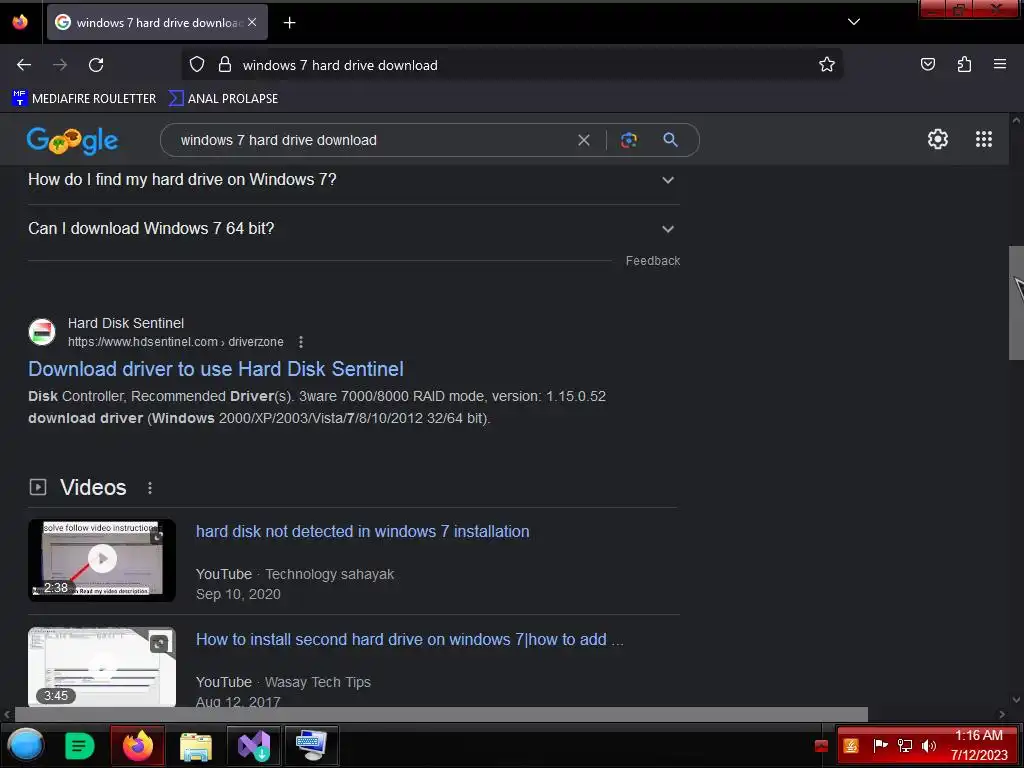The height and width of the screenshot is (768, 1024).
Task: Click the horizontal scrollbar thumb
Action: pyautogui.click(x=441, y=714)
